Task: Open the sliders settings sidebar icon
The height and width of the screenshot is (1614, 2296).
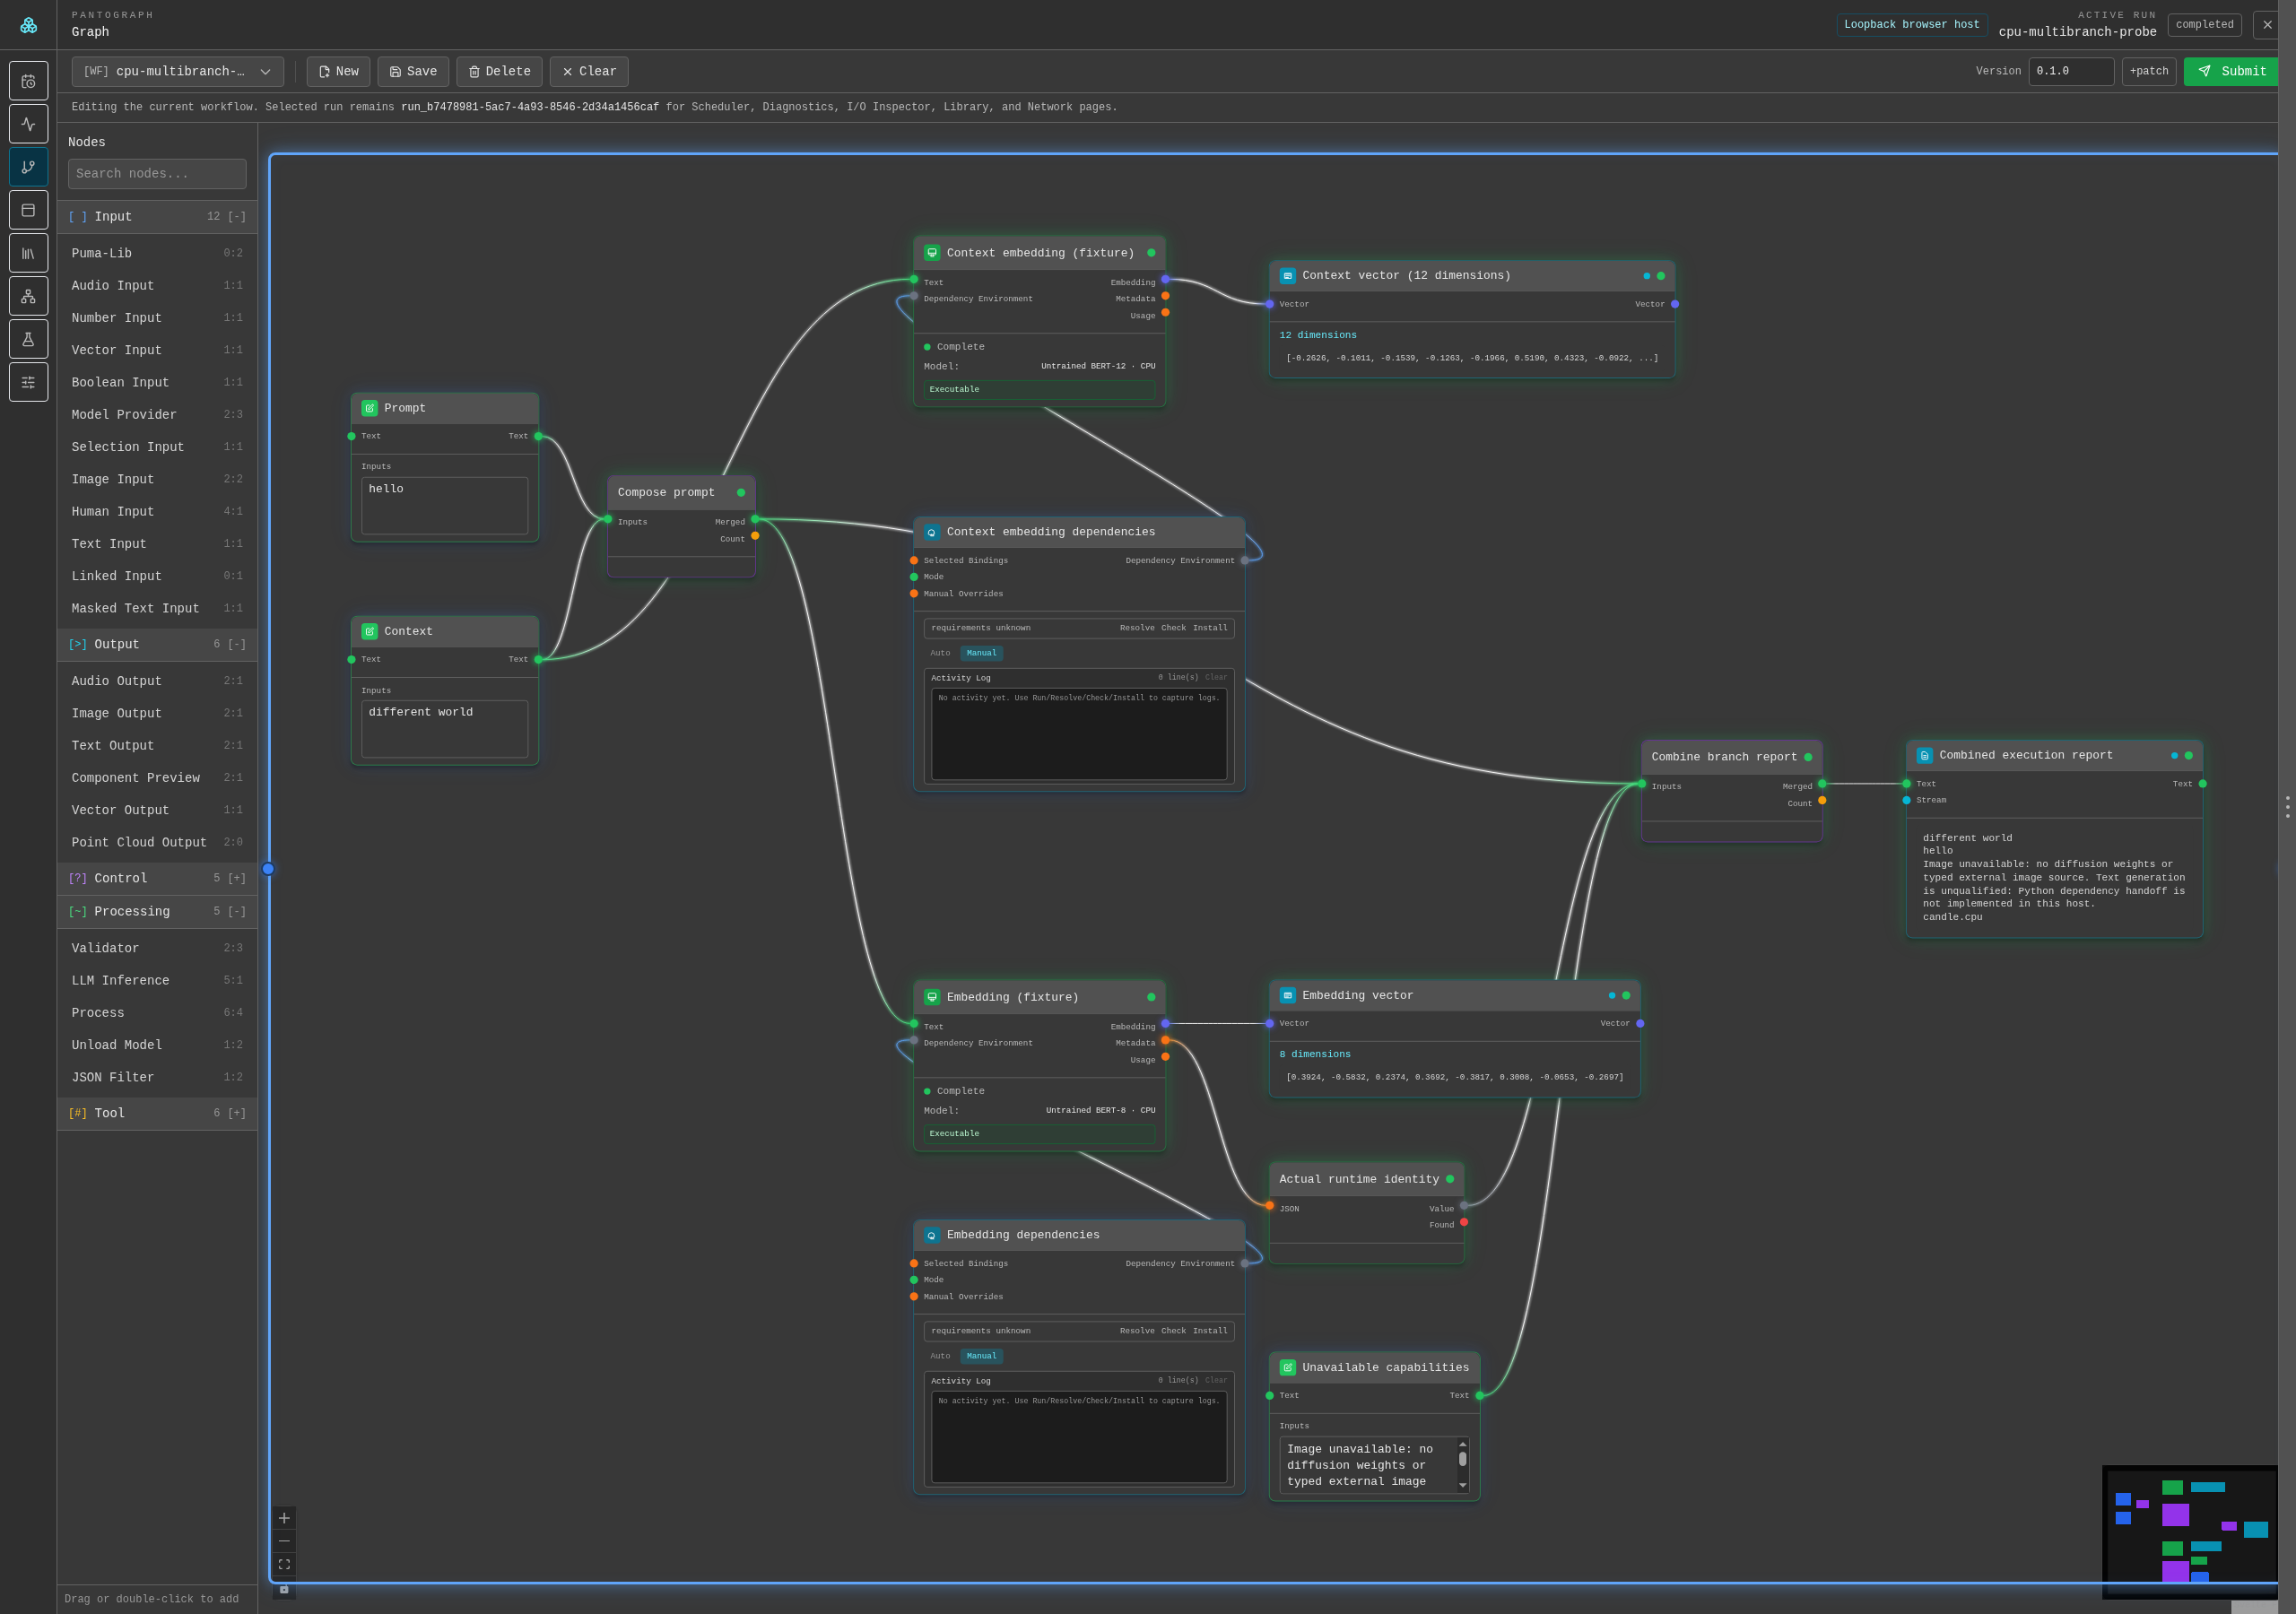Action: (x=28, y=382)
